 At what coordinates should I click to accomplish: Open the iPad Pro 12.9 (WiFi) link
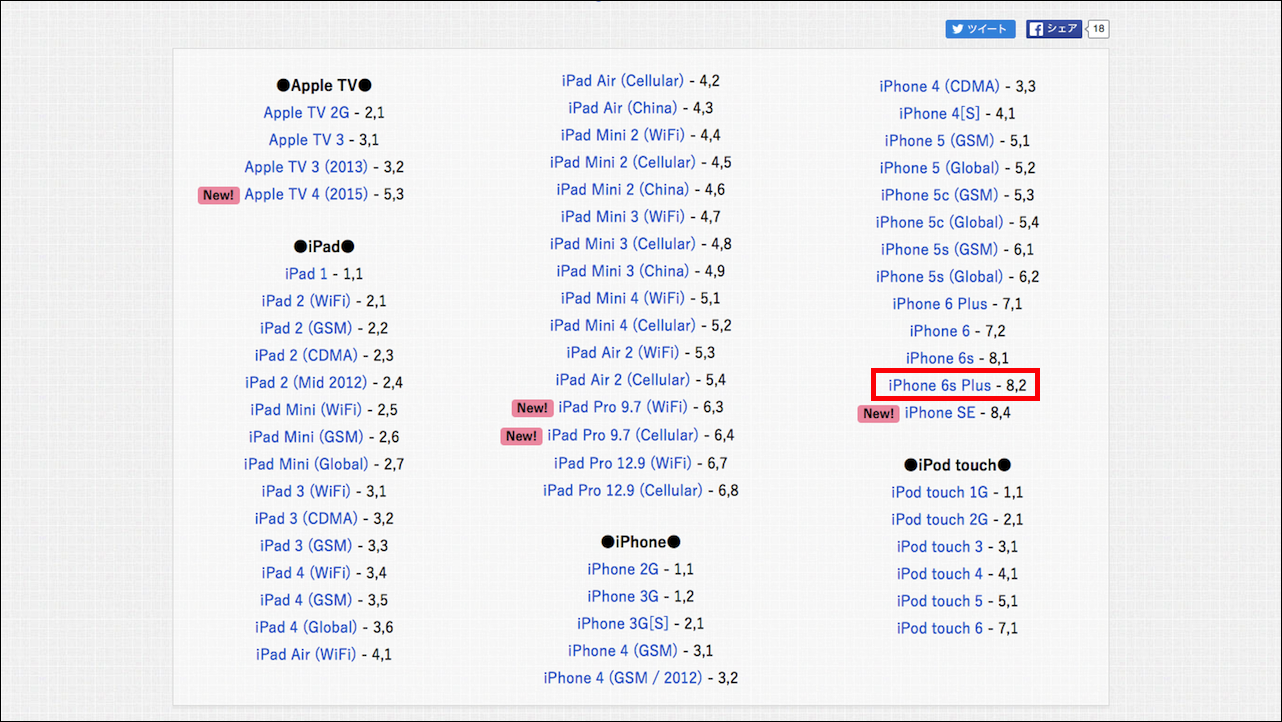[623, 463]
